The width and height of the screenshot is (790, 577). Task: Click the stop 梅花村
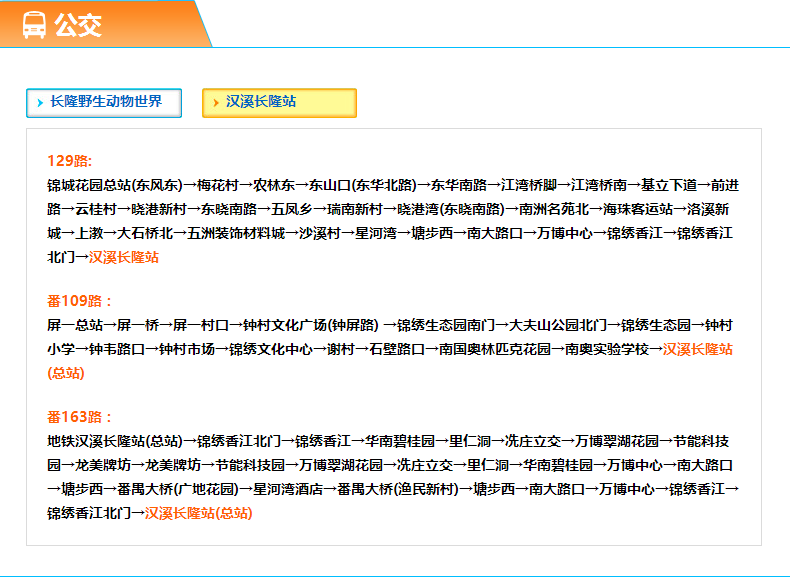tap(218, 185)
